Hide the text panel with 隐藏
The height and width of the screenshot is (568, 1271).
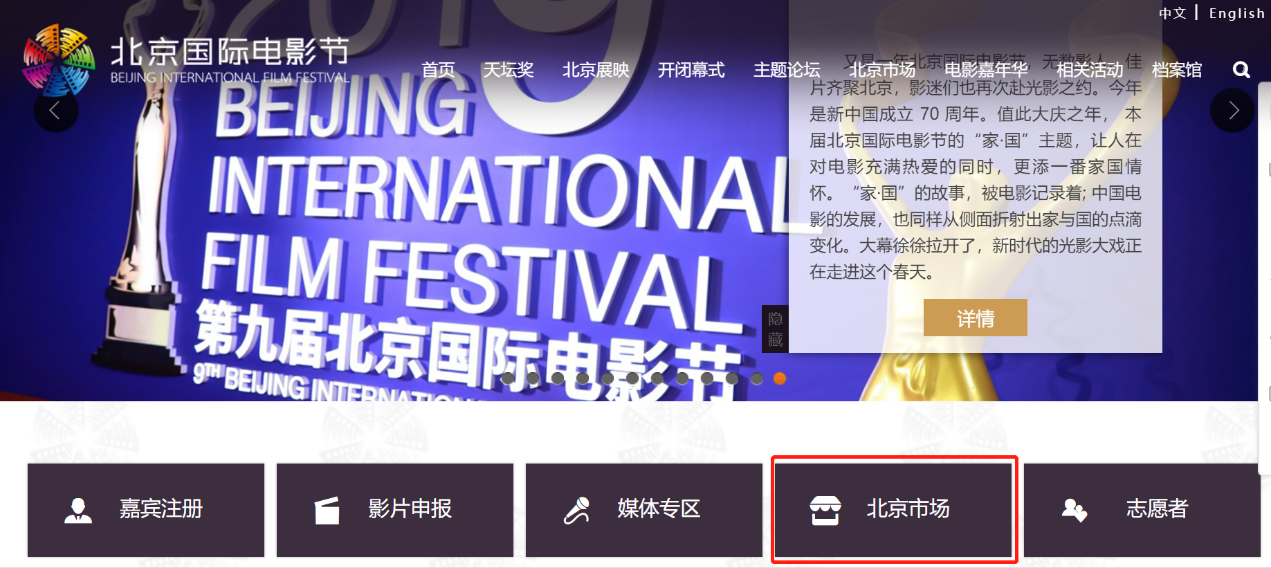click(775, 329)
